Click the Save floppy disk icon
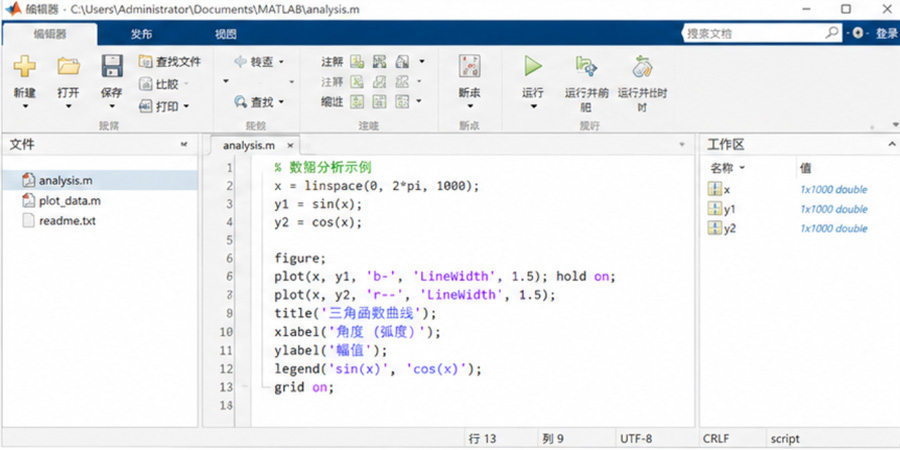This screenshot has width=900, height=450. pyautogui.click(x=112, y=66)
